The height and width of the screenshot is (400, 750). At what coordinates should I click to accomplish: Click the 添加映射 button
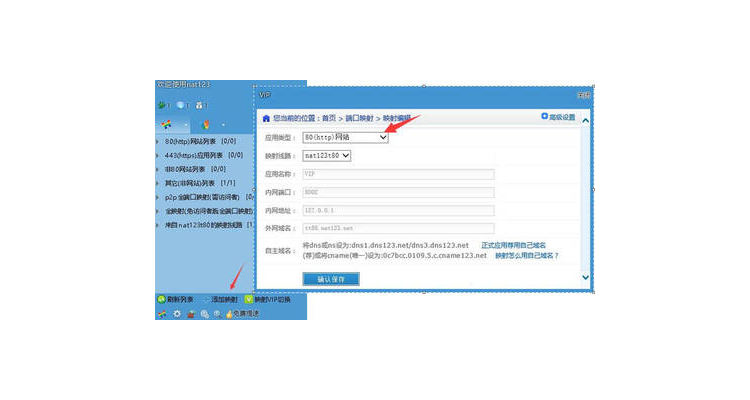[222, 300]
